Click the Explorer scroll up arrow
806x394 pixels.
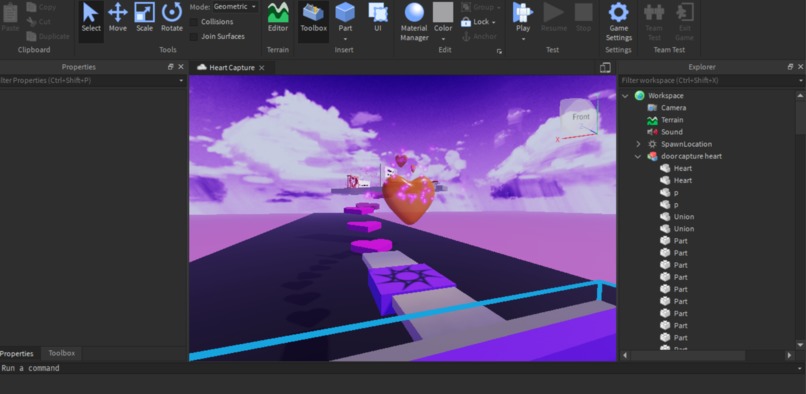point(800,95)
